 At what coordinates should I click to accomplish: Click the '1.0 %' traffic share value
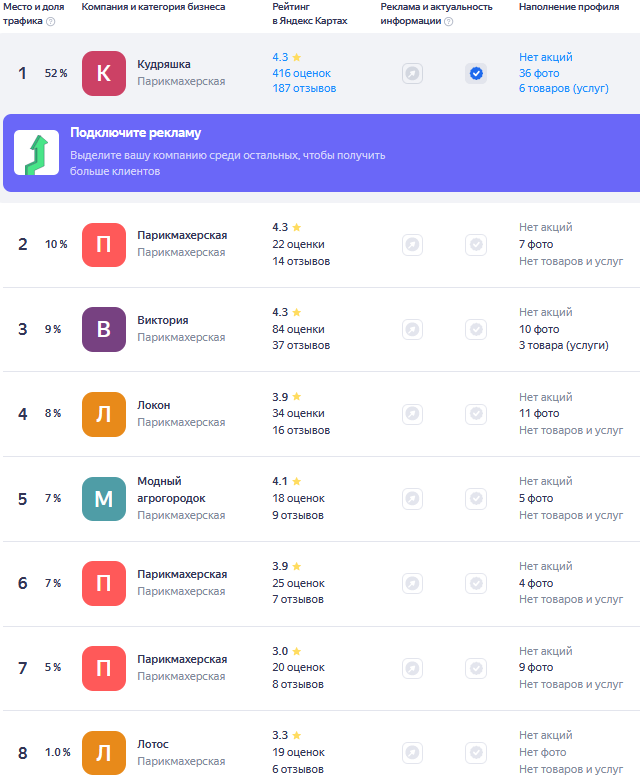point(58,752)
